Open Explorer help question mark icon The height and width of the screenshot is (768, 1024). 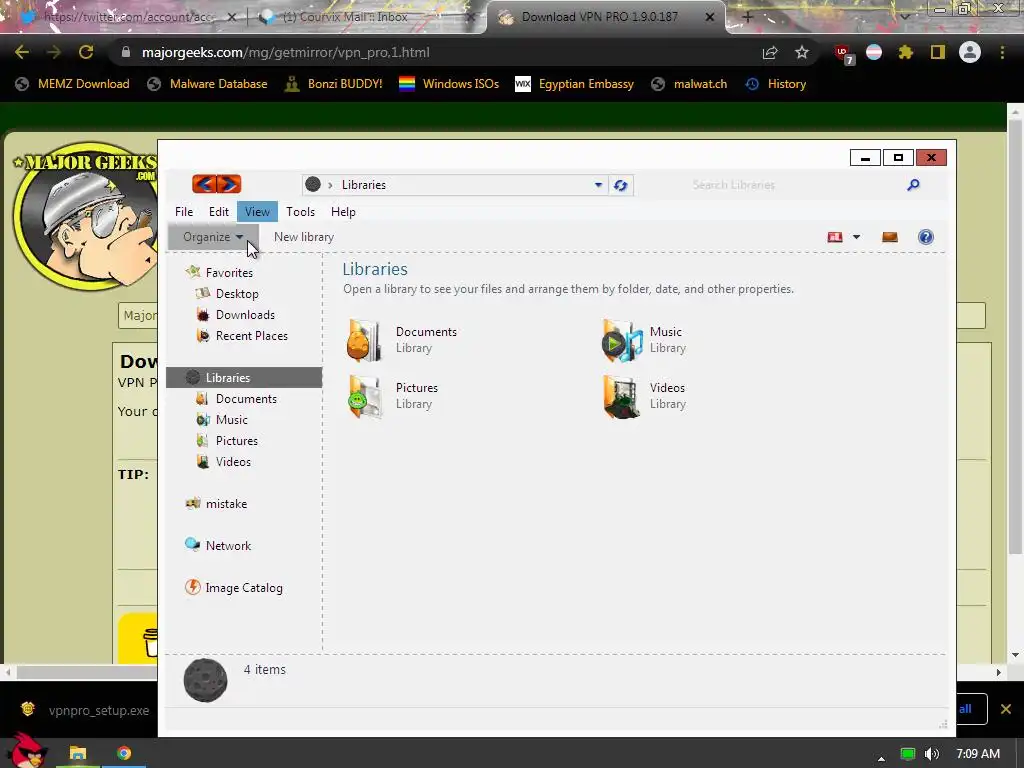(x=925, y=237)
